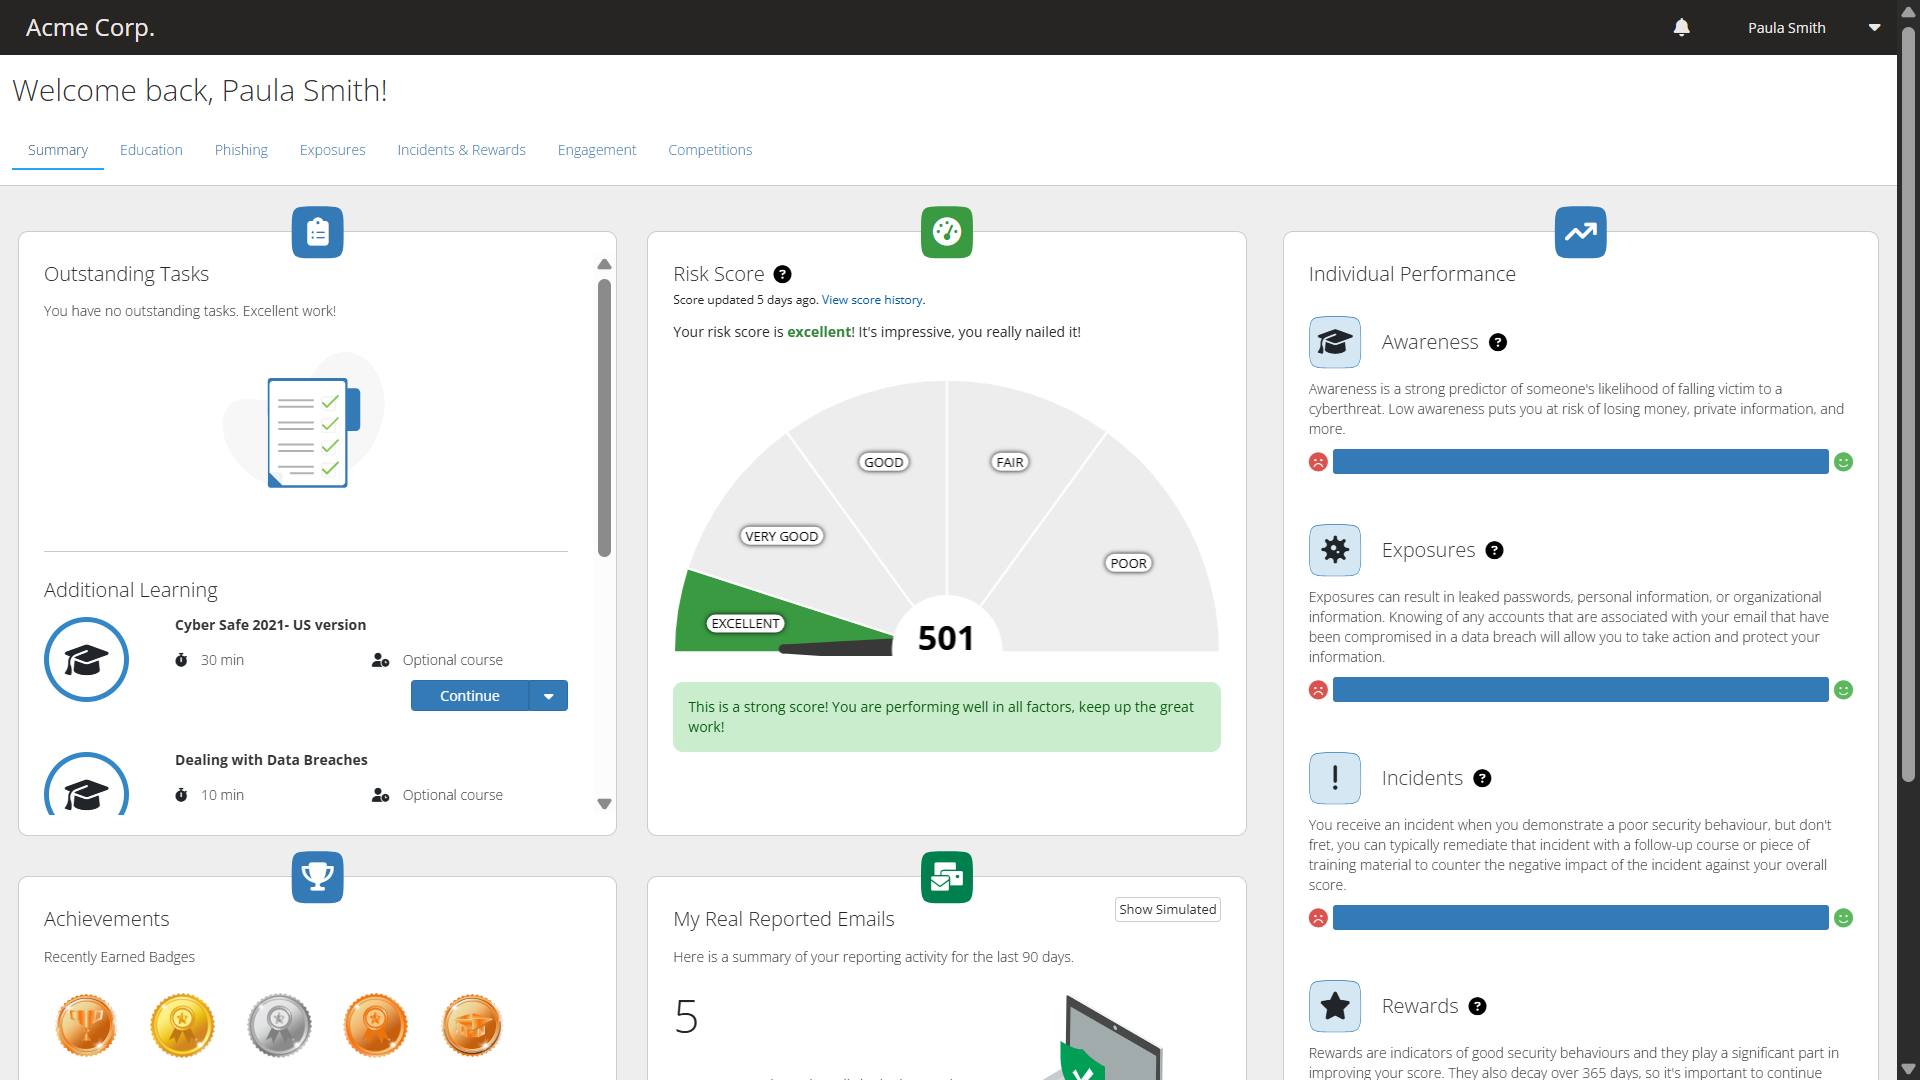Open the Incidents & Rewards tab

(x=461, y=150)
